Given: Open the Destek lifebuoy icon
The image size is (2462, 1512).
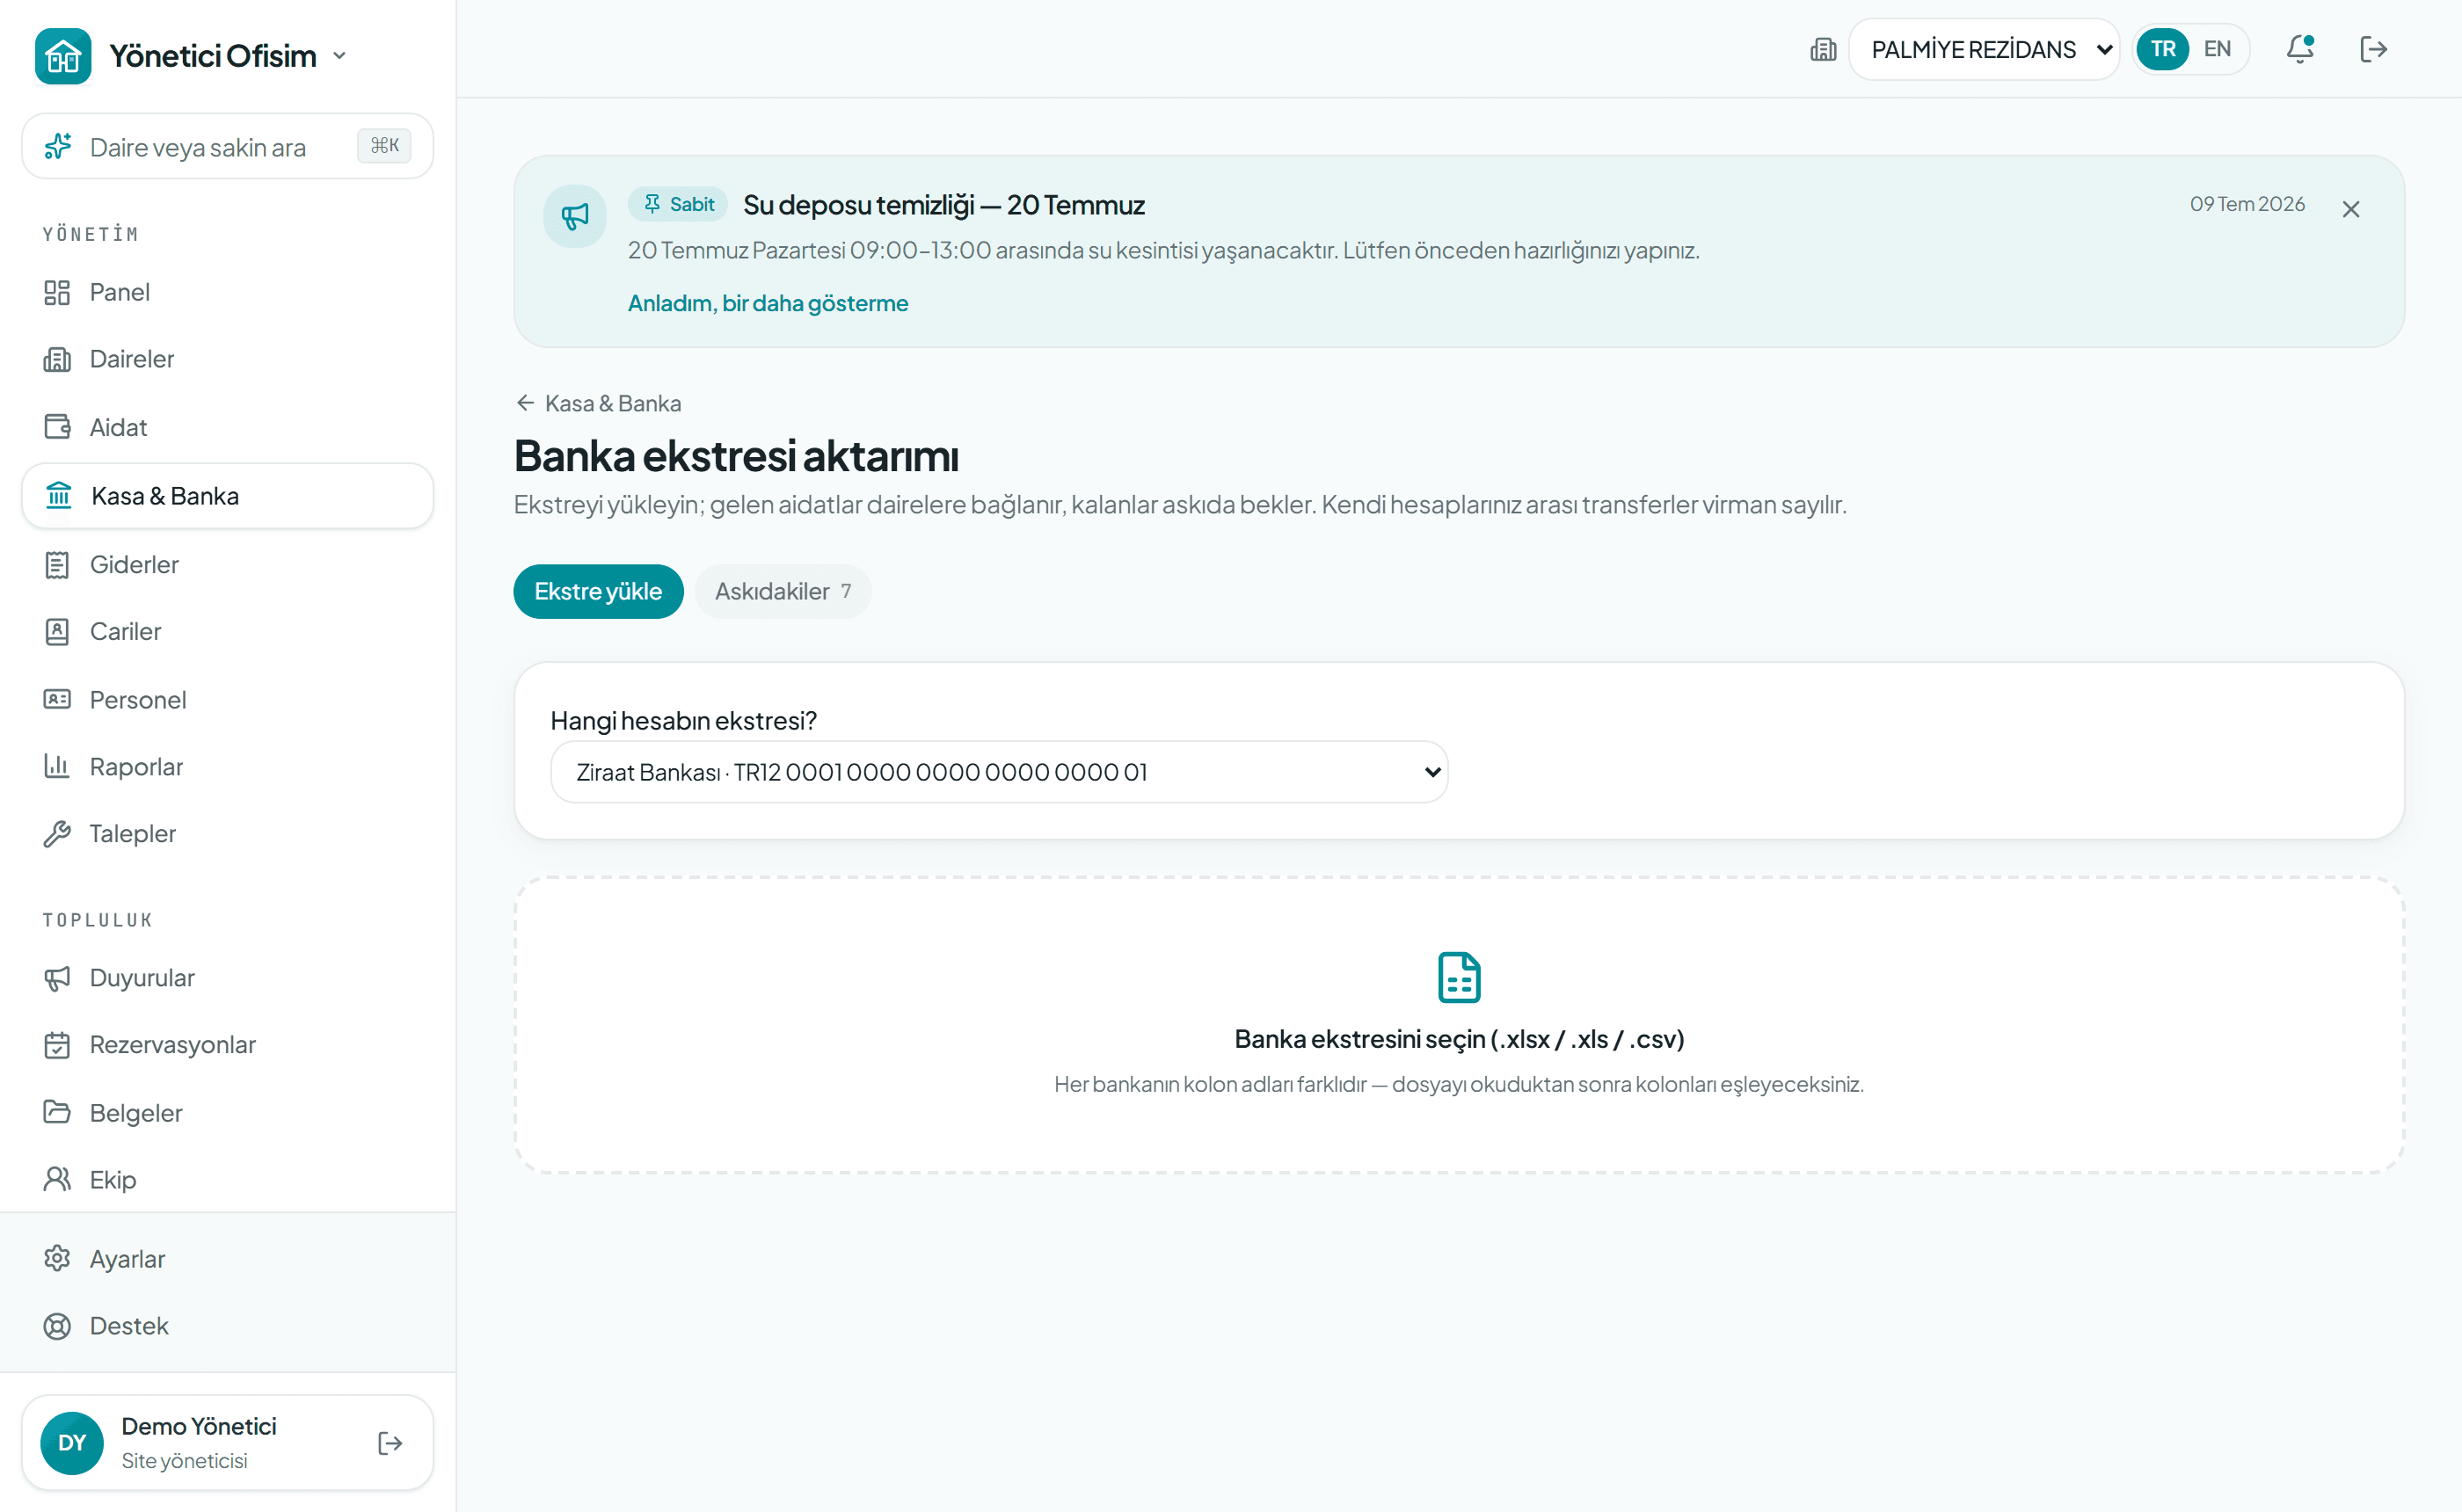Looking at the screenshot, I should (x=57, y=1325).
